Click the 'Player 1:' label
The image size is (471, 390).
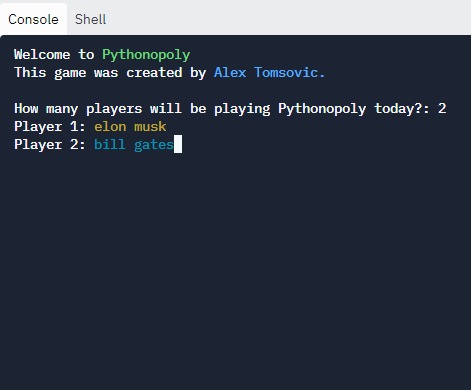pyautogui.click(x=50, y=127)
